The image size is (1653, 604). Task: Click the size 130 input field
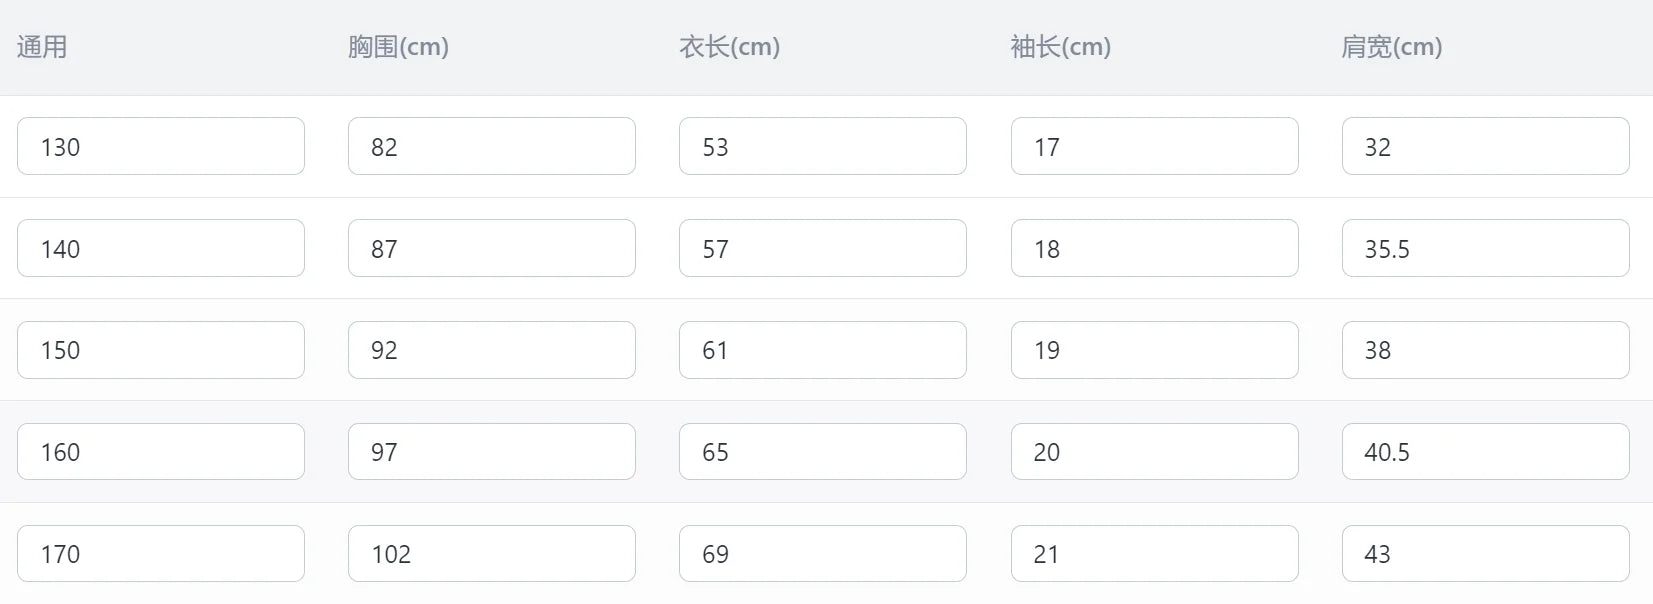point(160,146)
